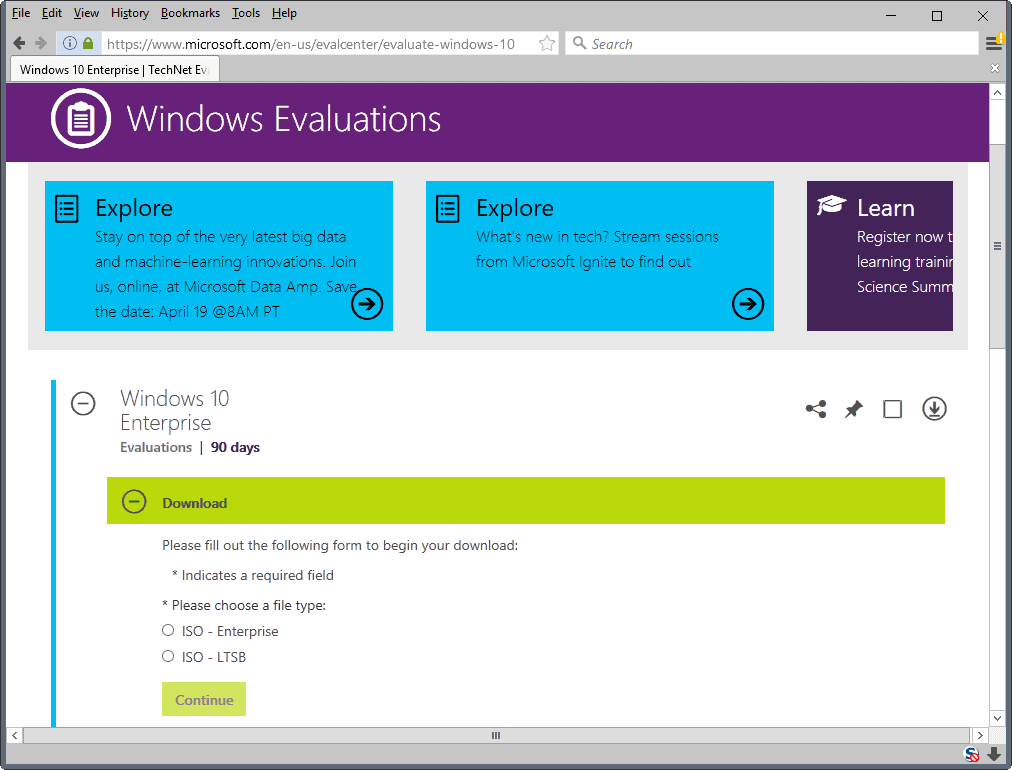Go back with the browser back arrow
The height and width of the screenshot is (770, 1012).
tap(19, 43)
